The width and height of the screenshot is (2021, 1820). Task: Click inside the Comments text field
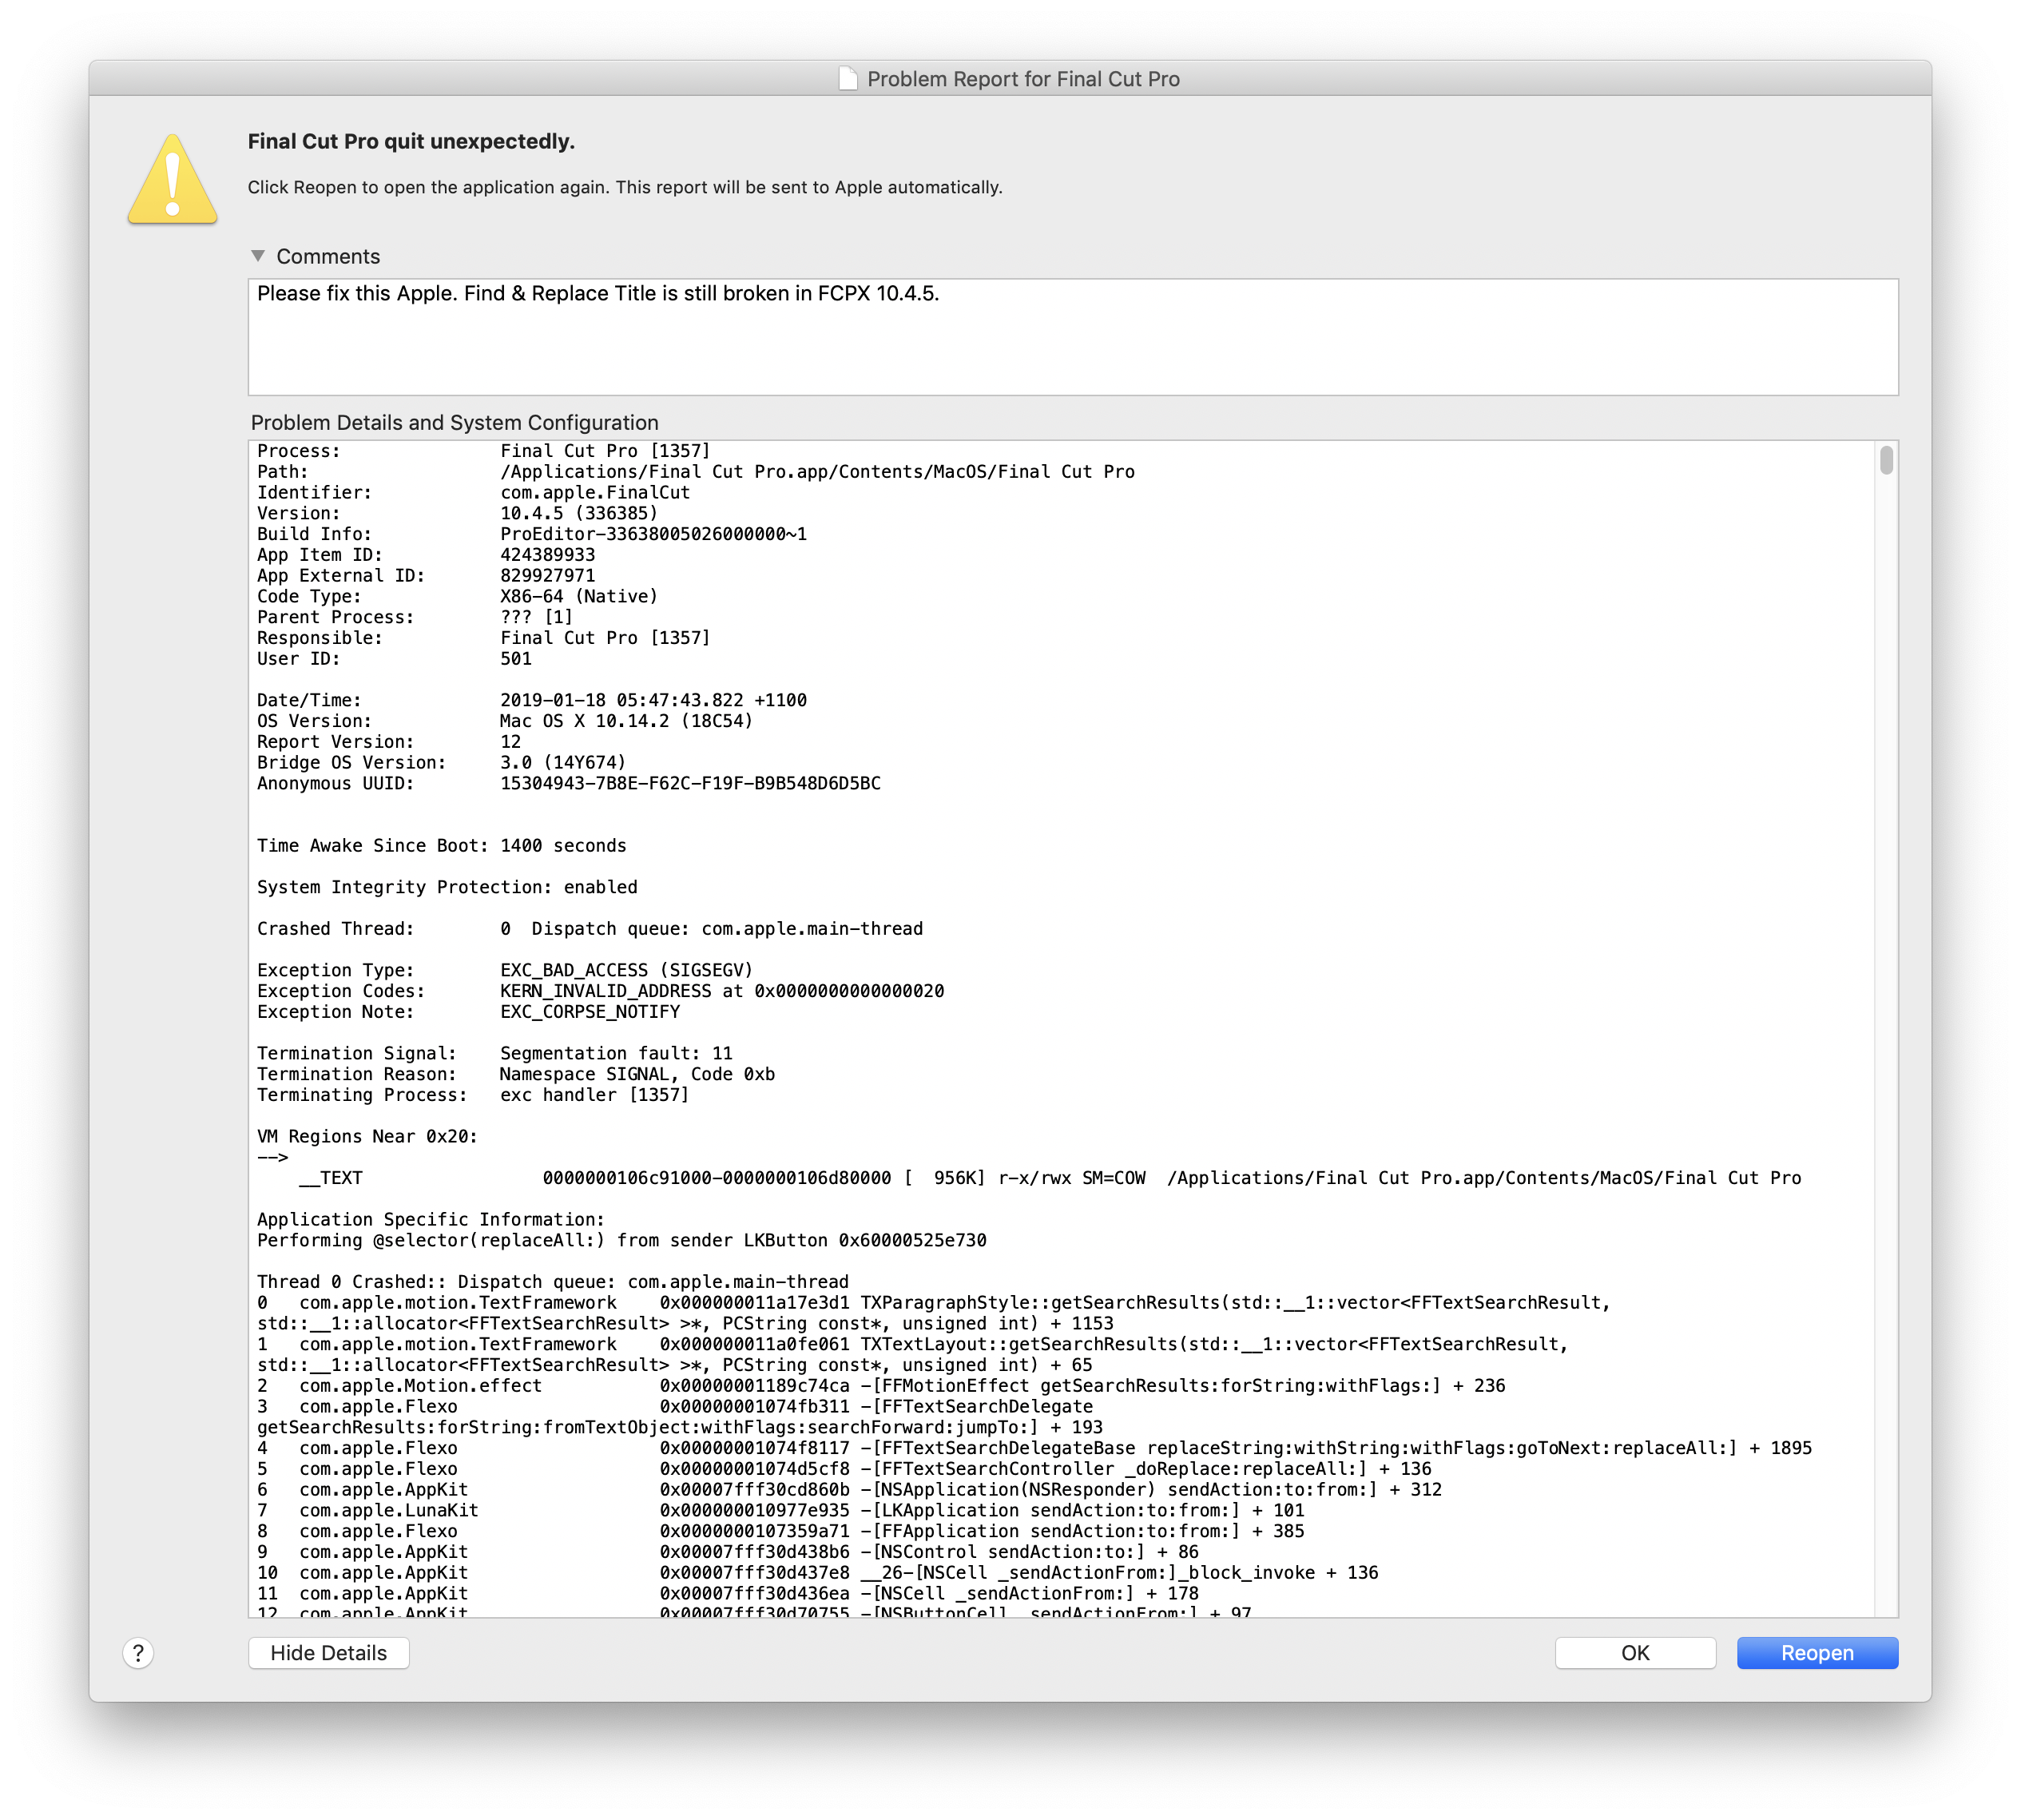[x=1073, y=337]
